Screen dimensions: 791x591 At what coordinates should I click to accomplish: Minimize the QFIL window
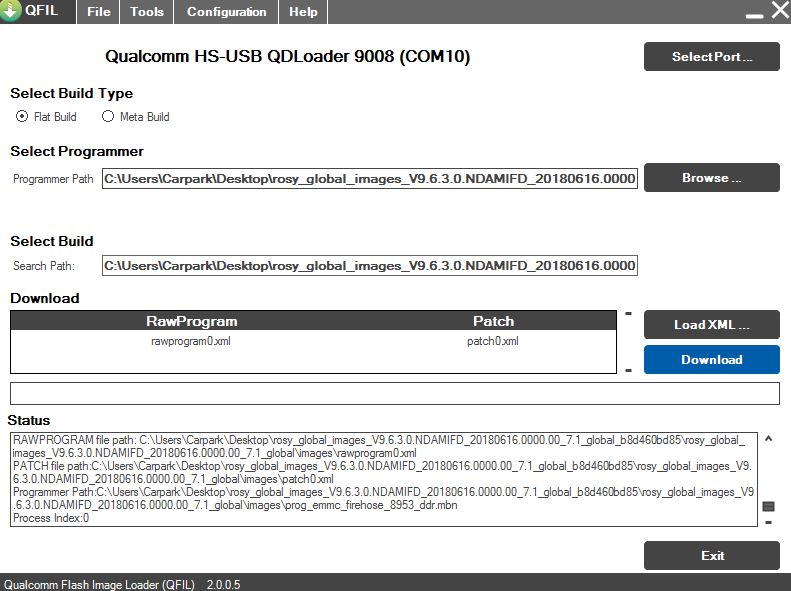click(x=754, y=16)
